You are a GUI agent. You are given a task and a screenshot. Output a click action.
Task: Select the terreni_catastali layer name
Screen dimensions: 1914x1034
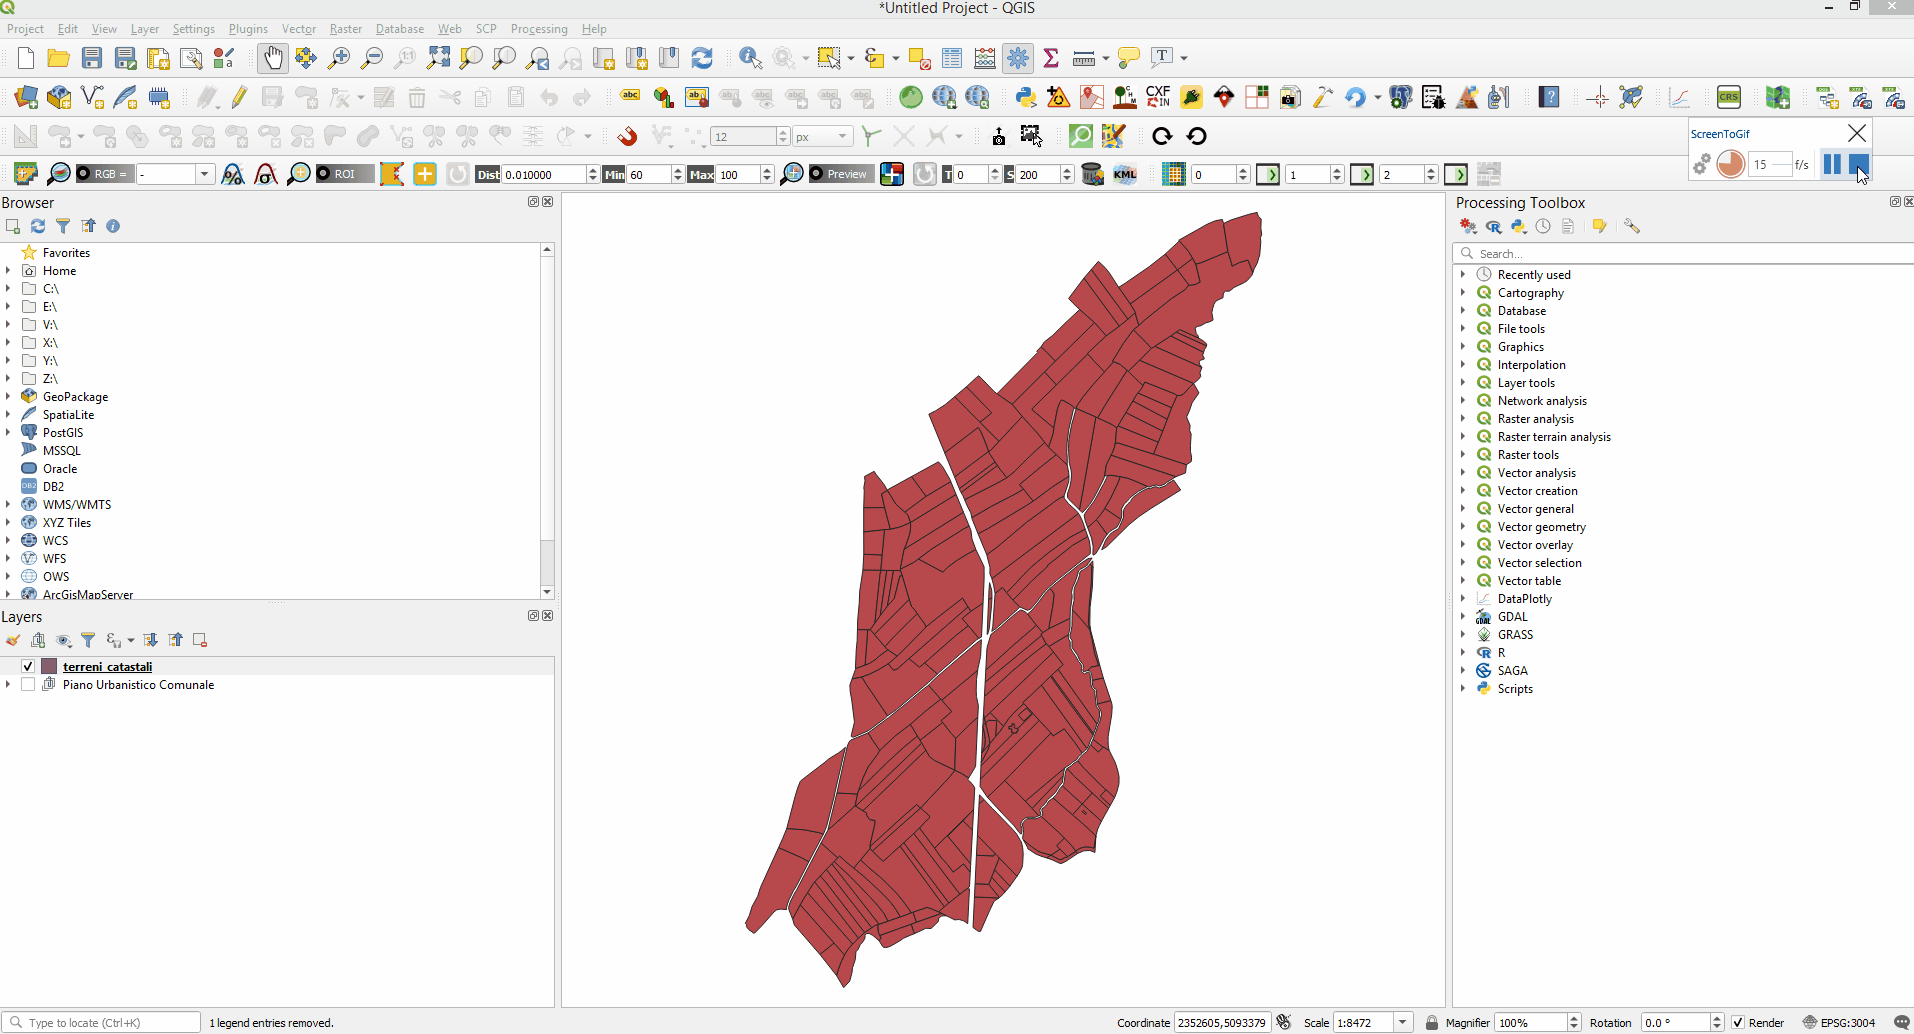[x=107, y=667]
